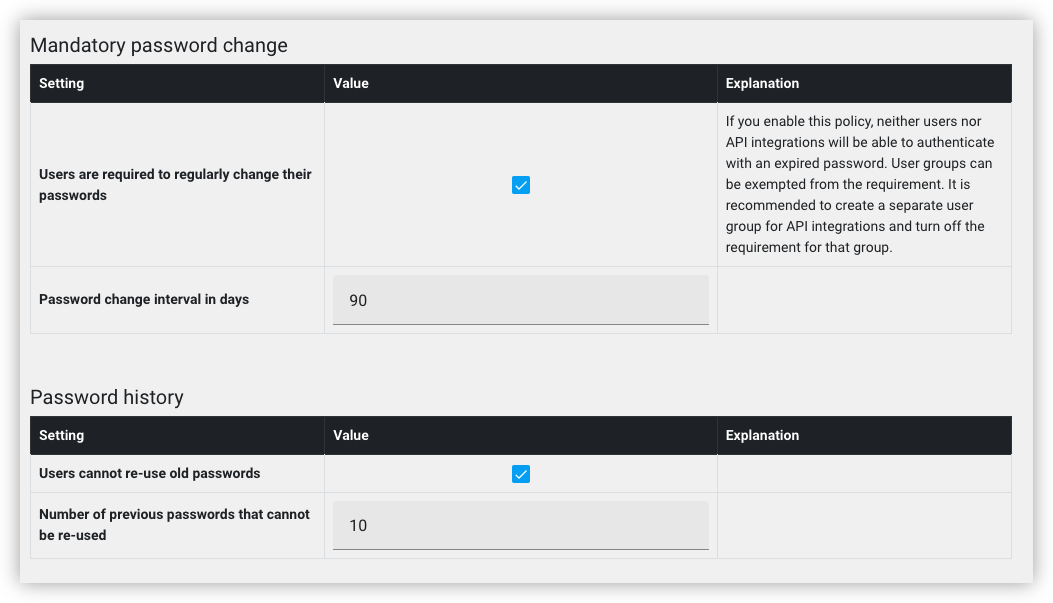Uncheck the cannot re-use old passwords checkbox

pyautogui.click(x=520, y=474)
